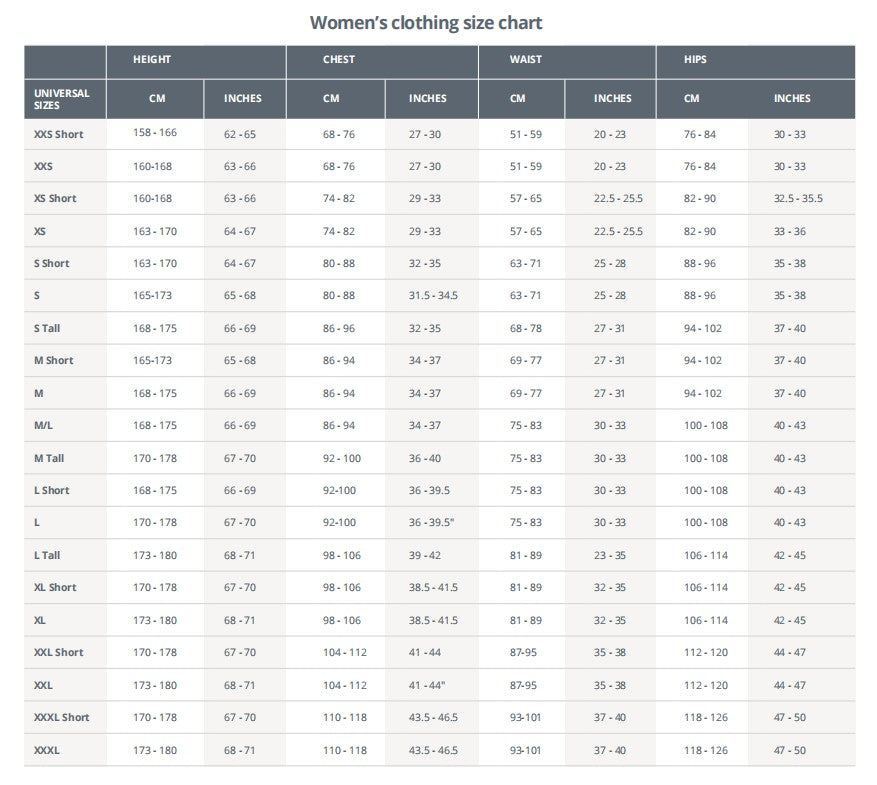
Task: Select the M/L size row label
Action: (44, 426)
